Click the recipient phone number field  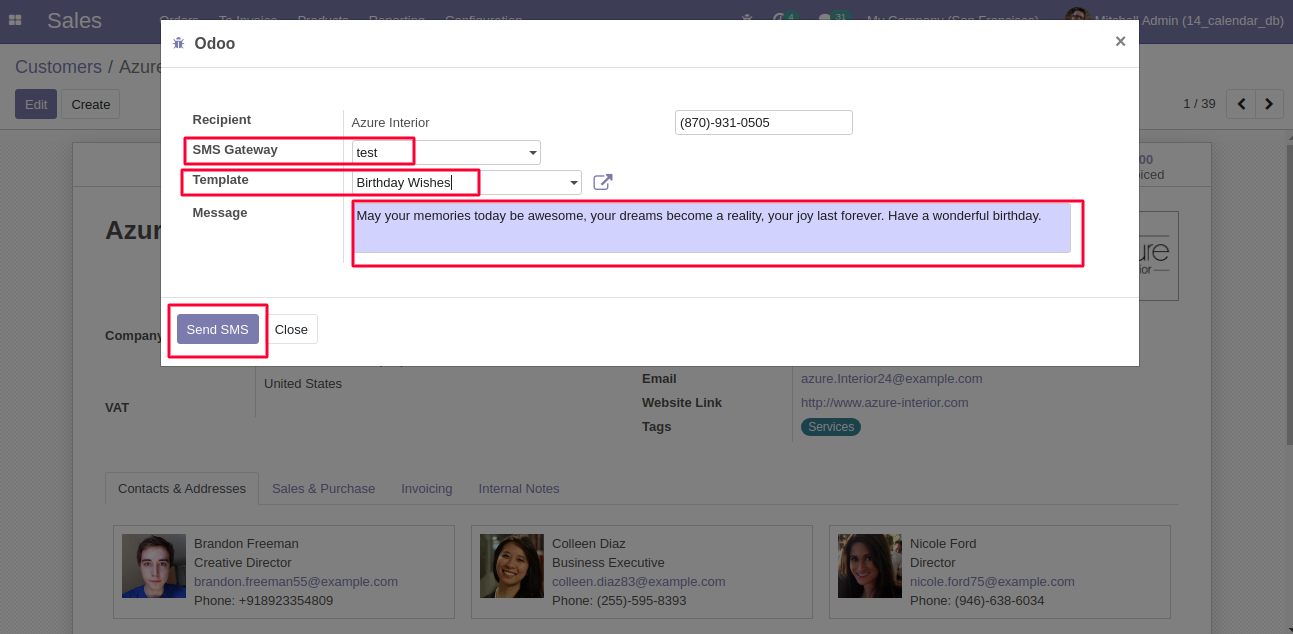point(763,122)
